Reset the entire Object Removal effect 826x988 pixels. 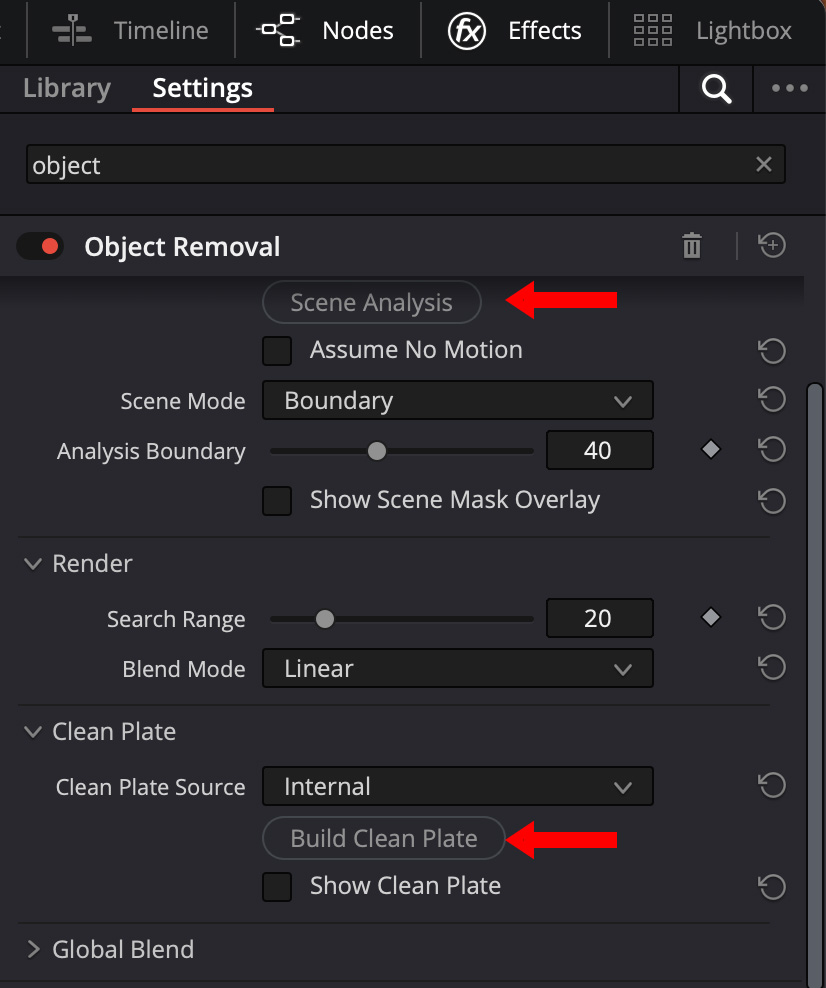point(772,246)
